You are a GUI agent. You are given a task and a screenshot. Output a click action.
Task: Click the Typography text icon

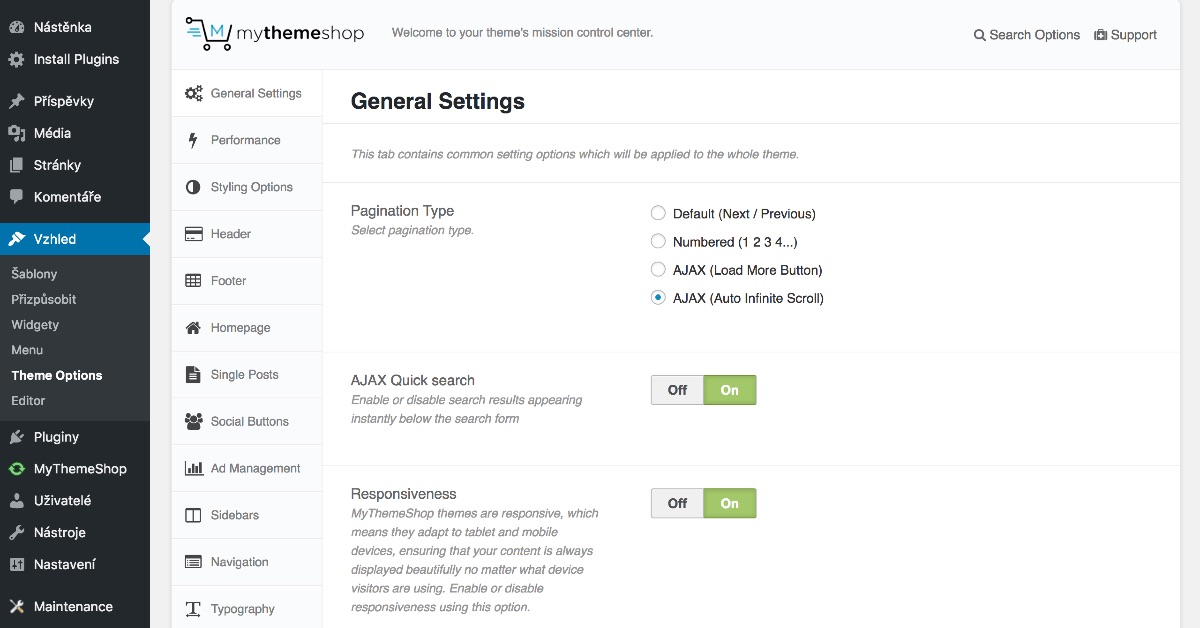point(193,609)
